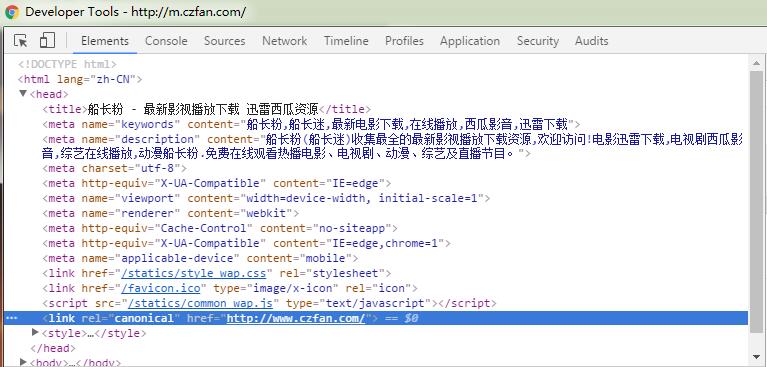767x367 pixels.
Task: Follow the http://www.czfan.com/ canonical link
Action: [295, 318]
